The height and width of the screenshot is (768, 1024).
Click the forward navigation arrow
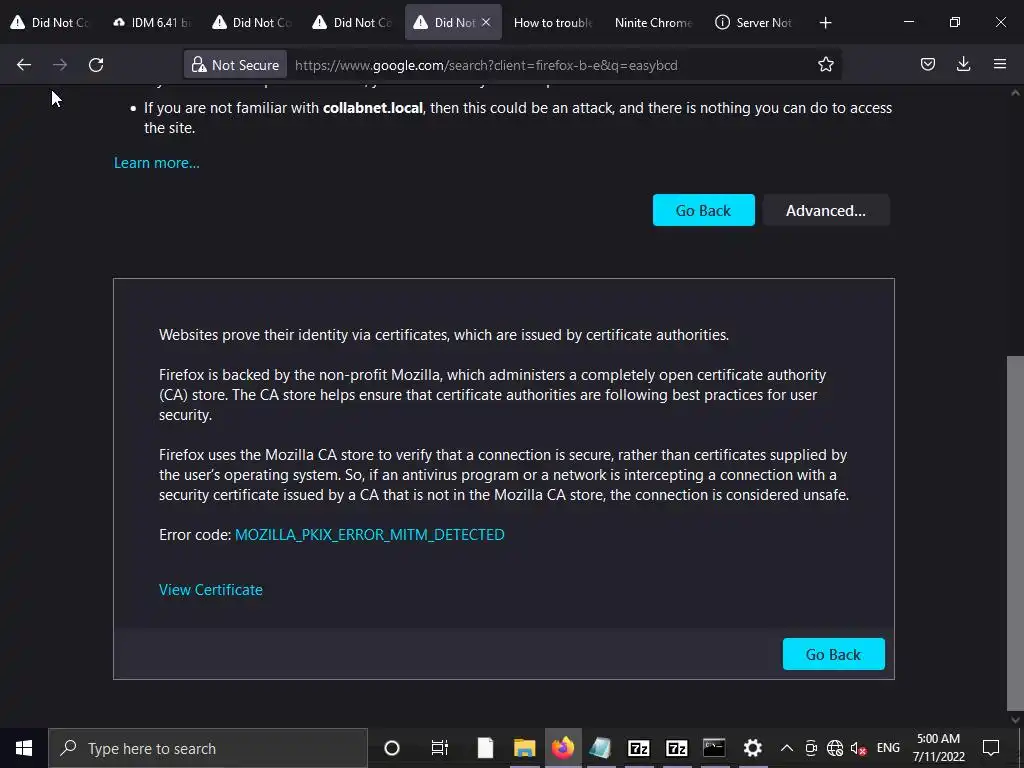point(60,65)
